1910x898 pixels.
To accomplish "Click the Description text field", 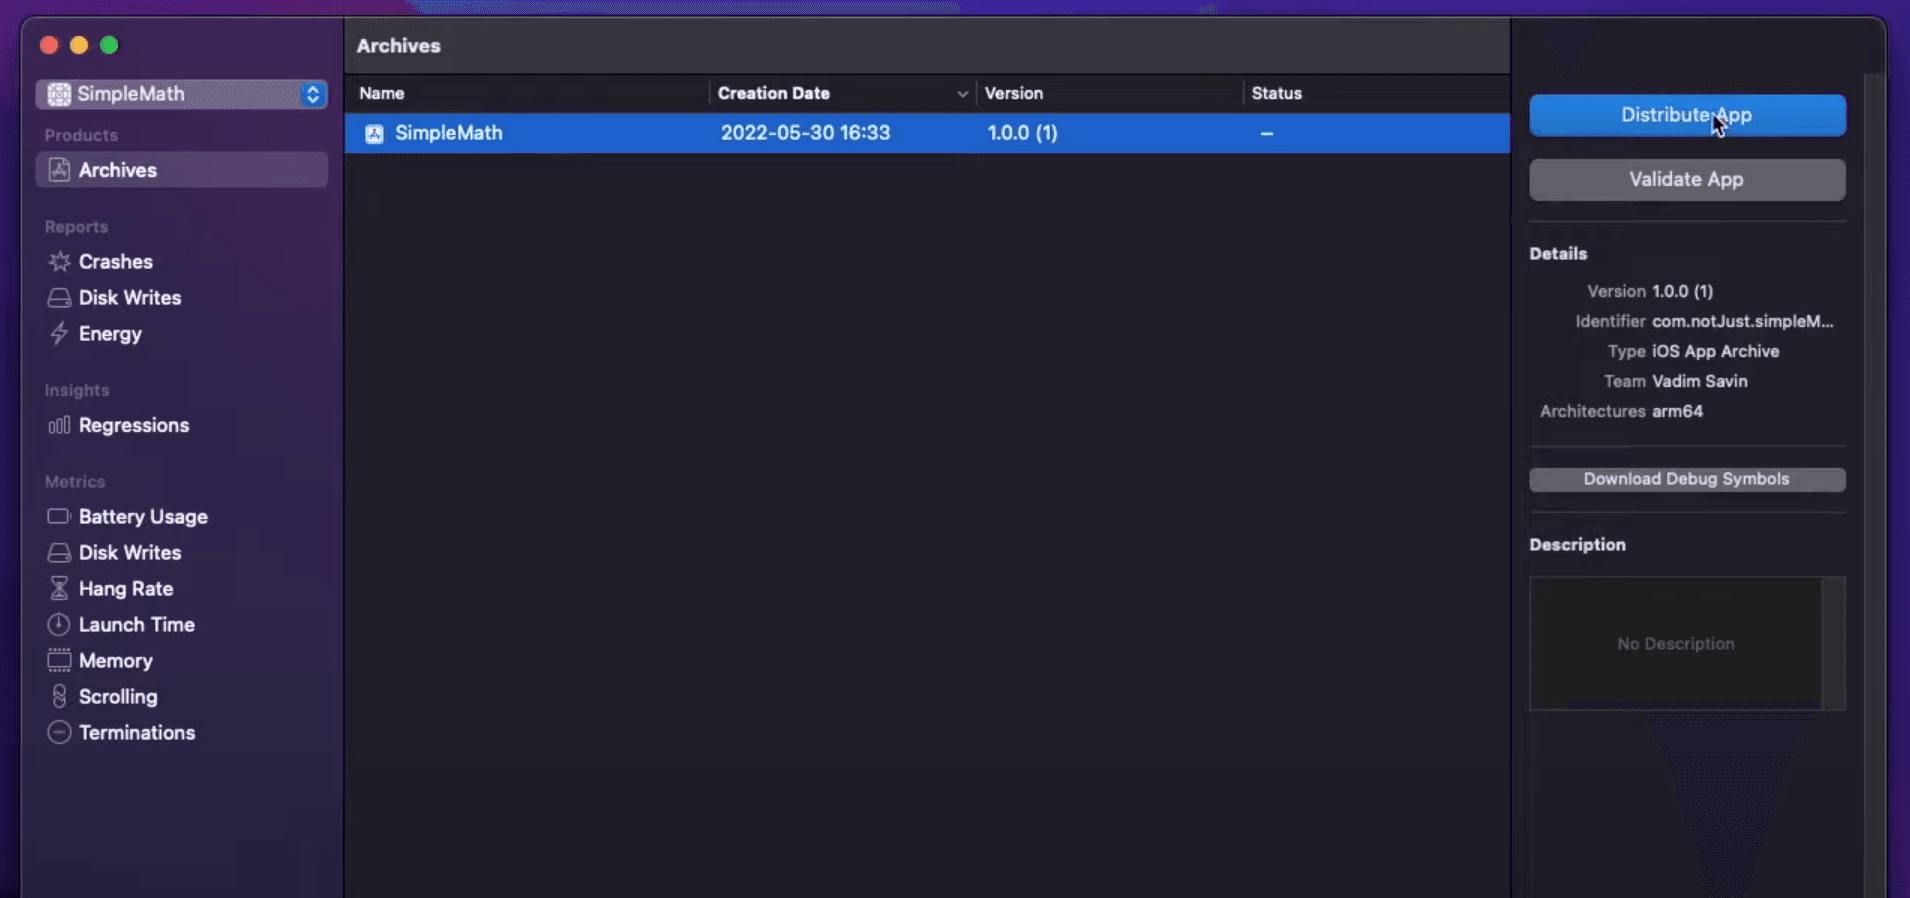I will pos(1676,643).
